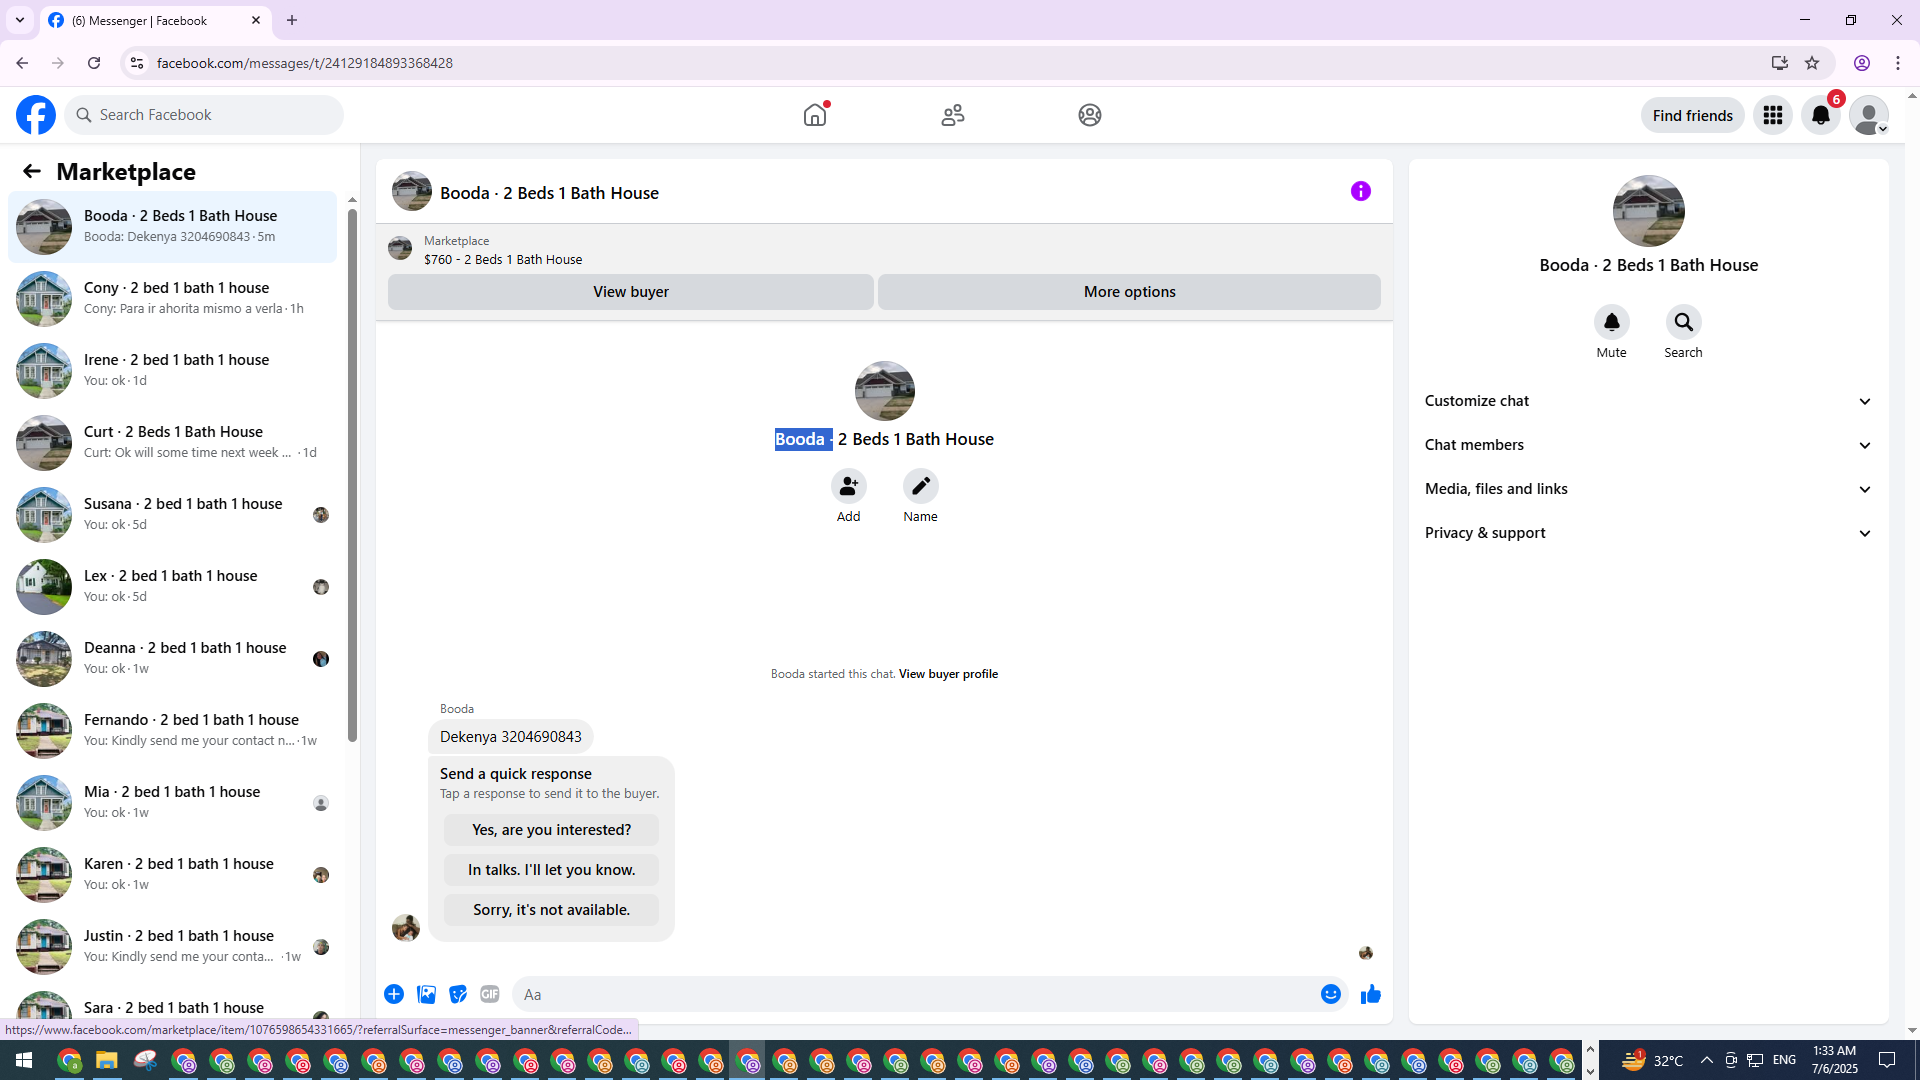Click the Search conversation magnifier icon

(1683, 322)
